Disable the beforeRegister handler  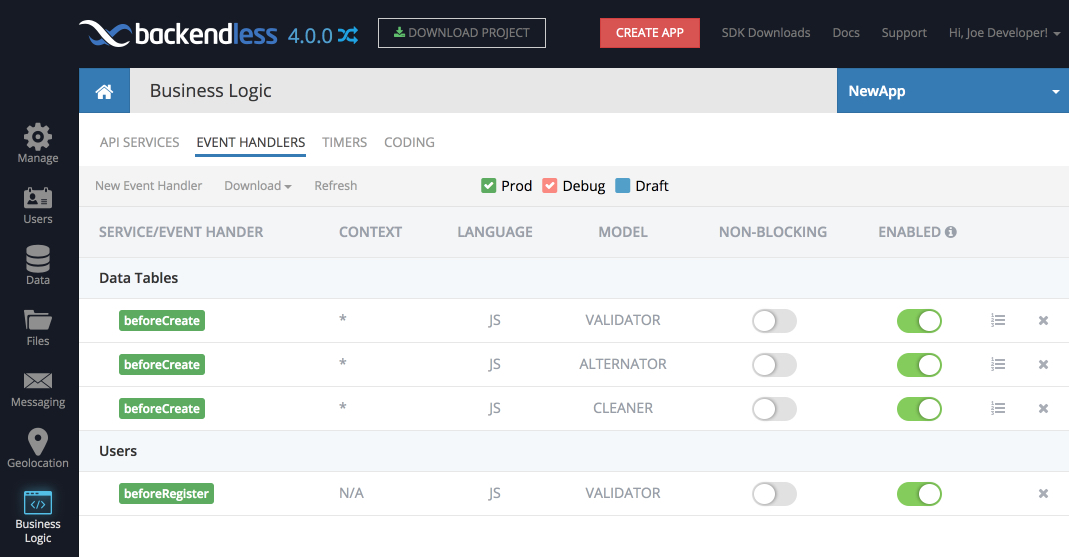(x=919, y=494)
